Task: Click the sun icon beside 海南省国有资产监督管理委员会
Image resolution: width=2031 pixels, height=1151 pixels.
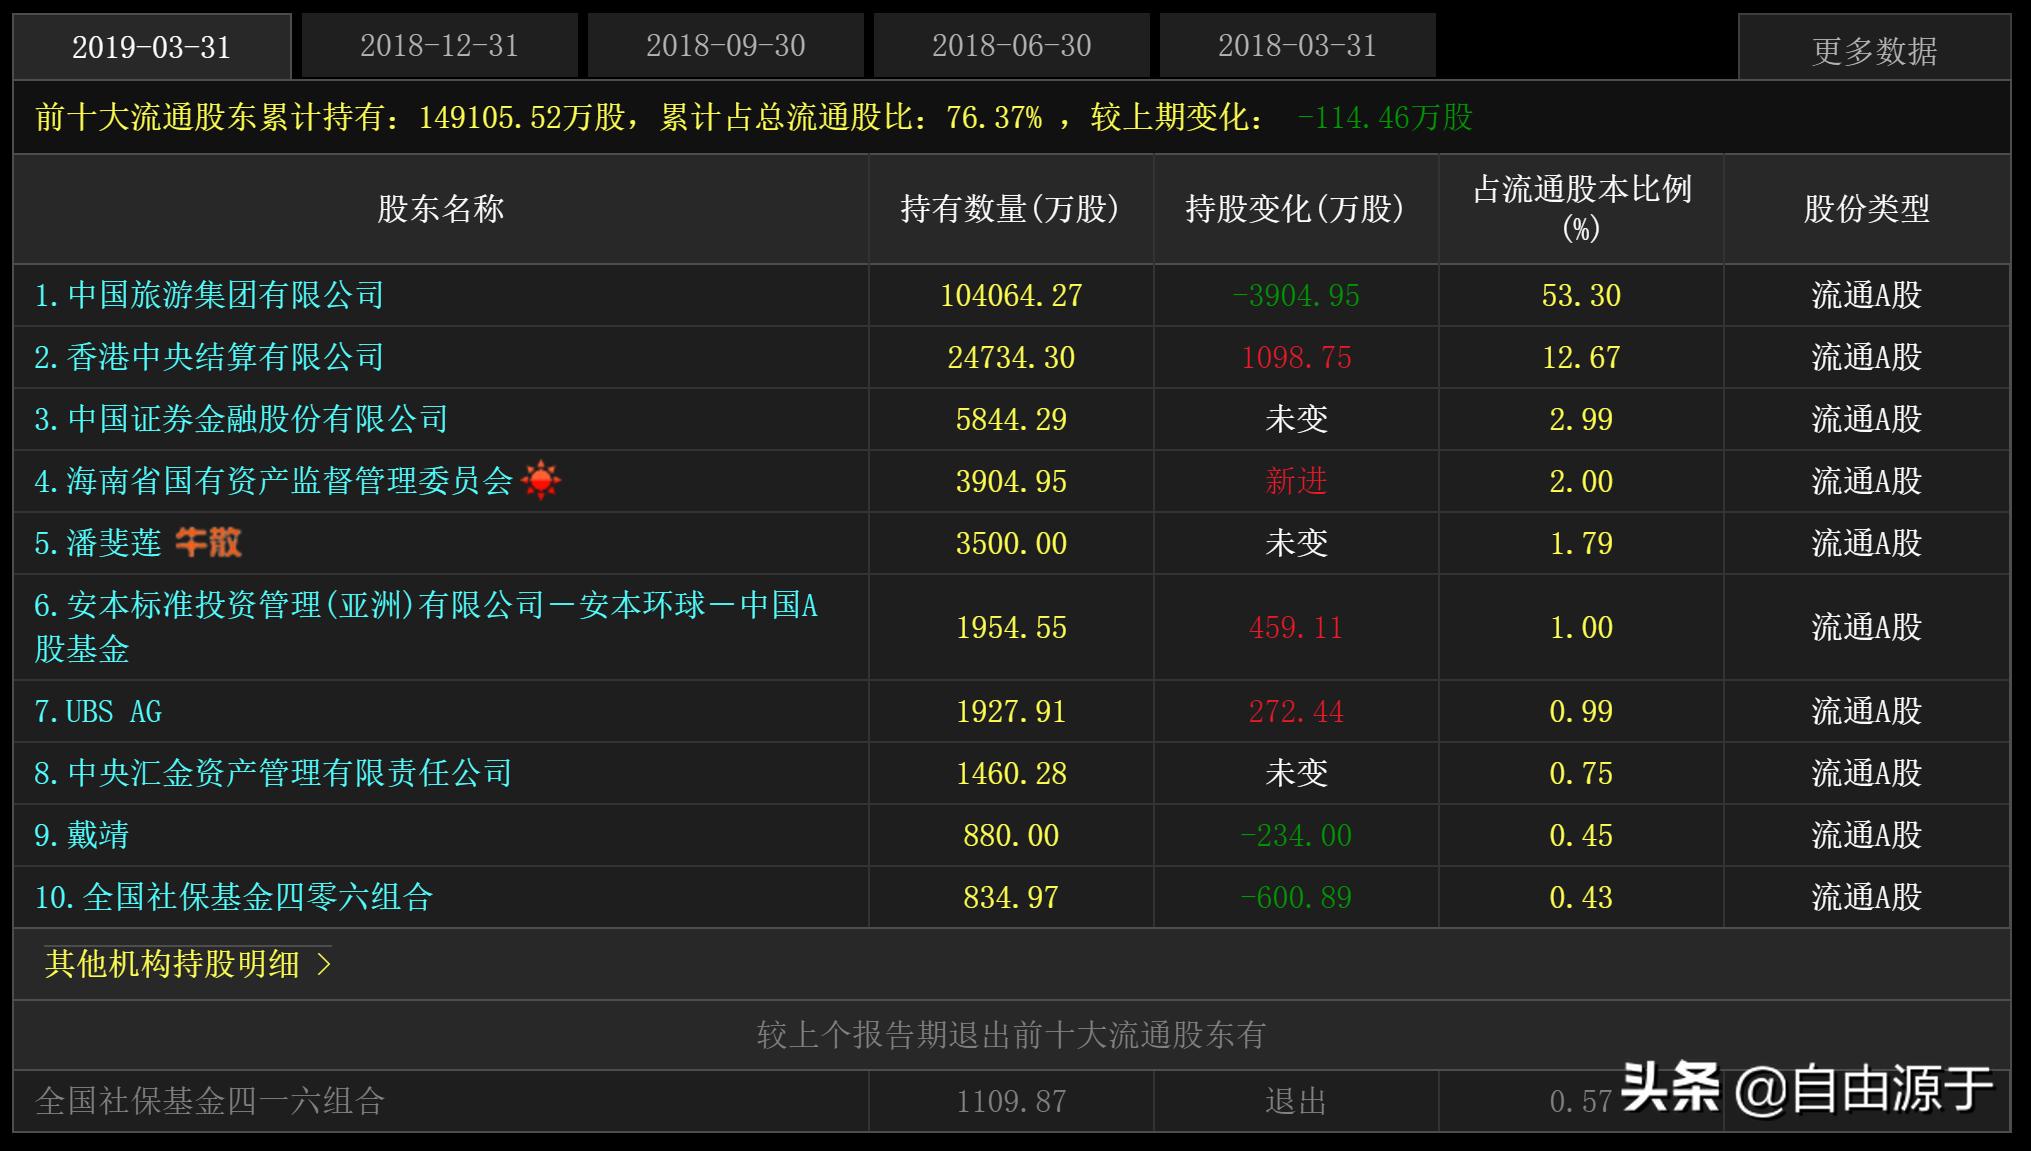Action: pos(541,481)
